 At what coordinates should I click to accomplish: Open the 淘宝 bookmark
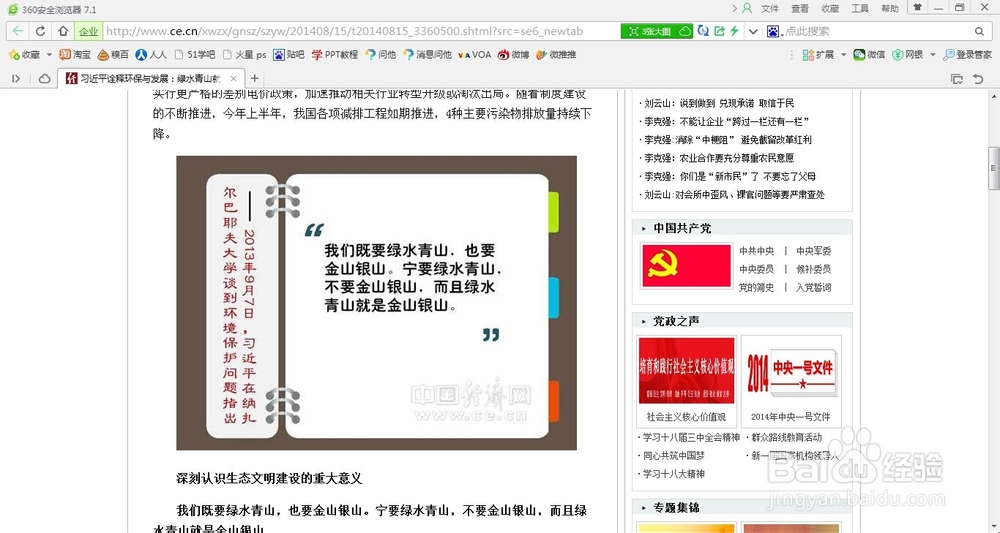pyautogui.click(x=75, y=55)
